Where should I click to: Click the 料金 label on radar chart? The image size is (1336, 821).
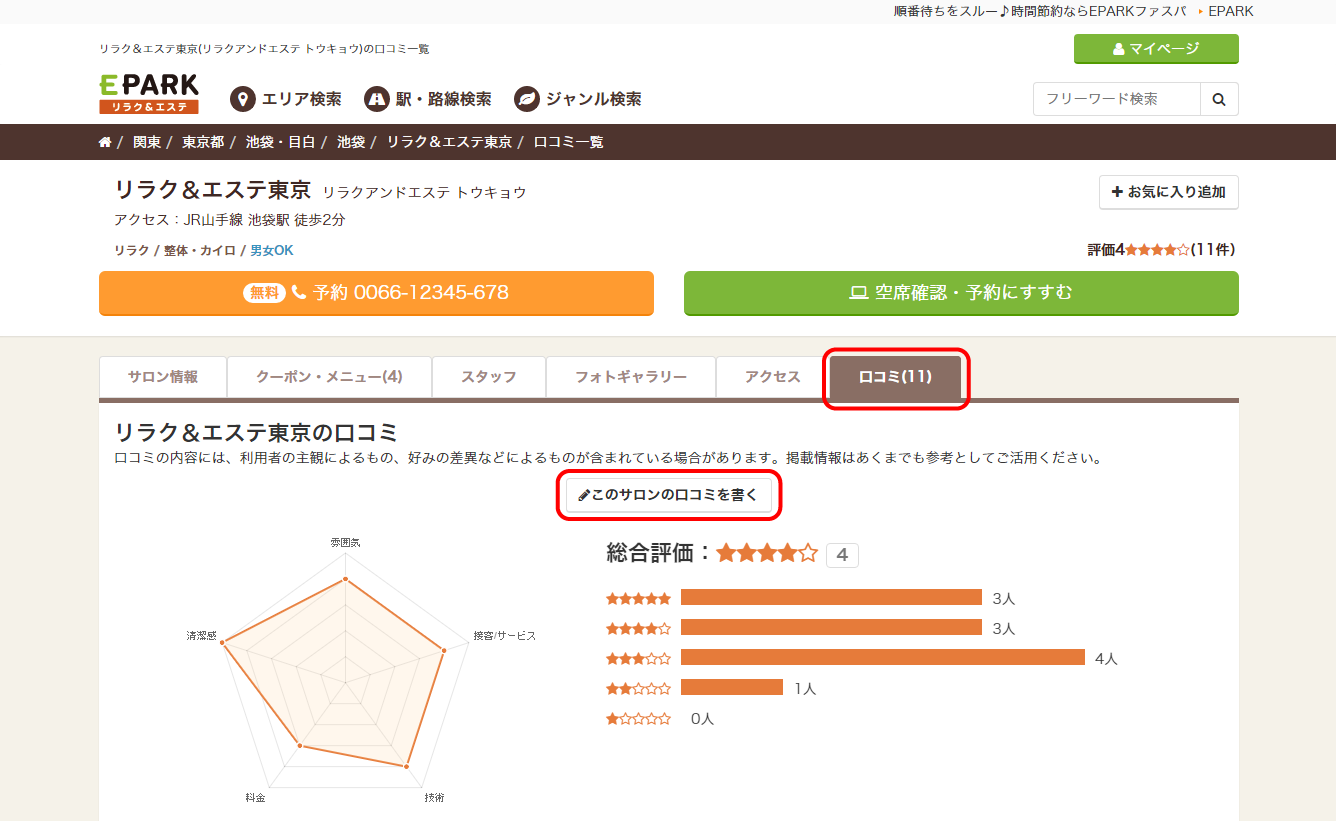click(255, 798)
